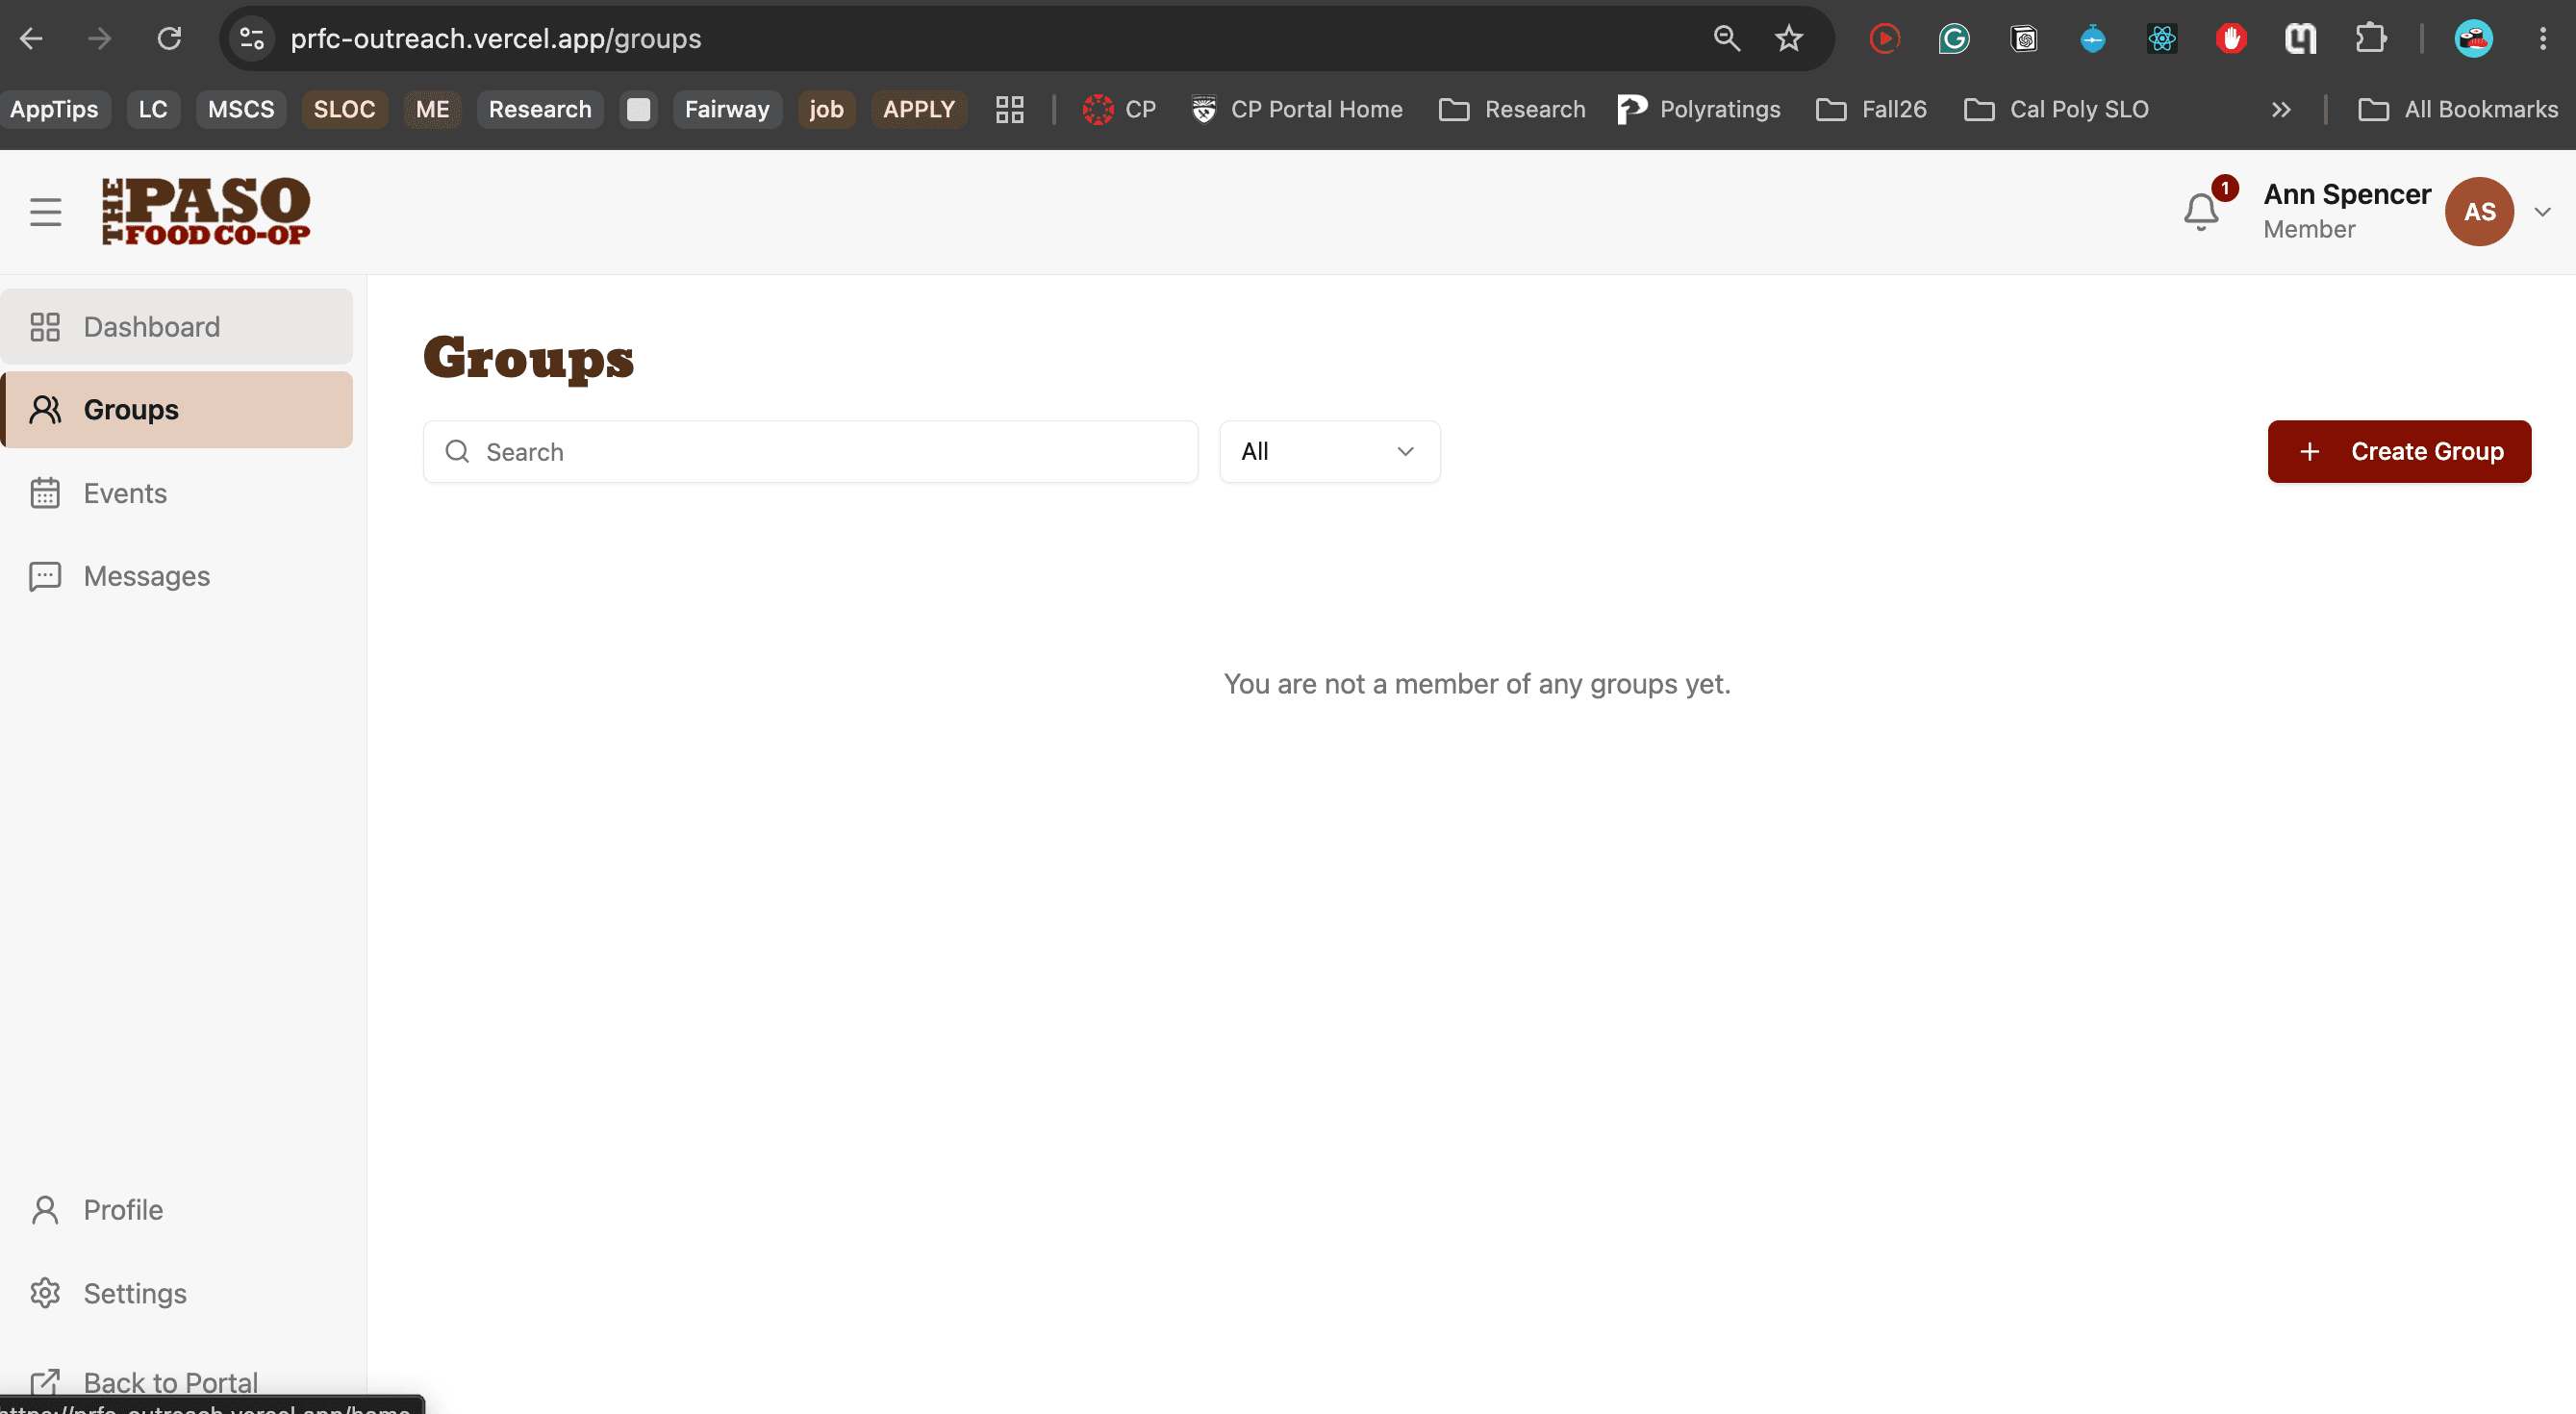
Task: Open Messages in sidebar
Action: point(177,576)
